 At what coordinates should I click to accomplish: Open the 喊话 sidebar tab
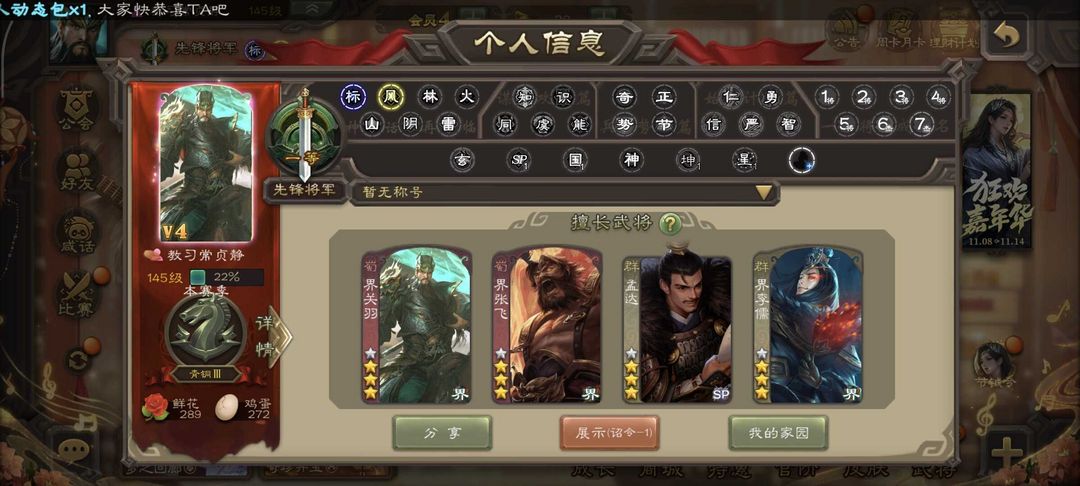pyautogui.click(x=76, y=234)
